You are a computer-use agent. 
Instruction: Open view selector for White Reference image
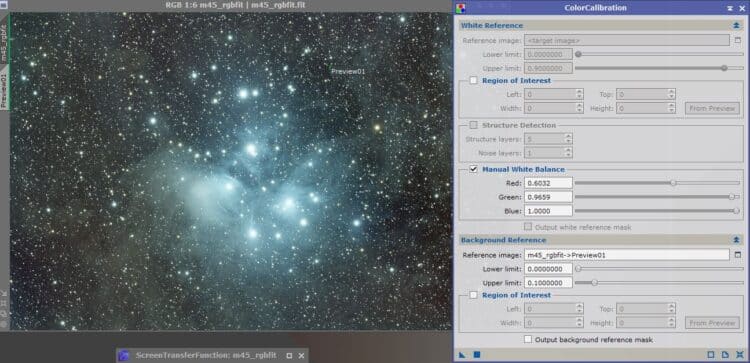[x=738, y=41]
